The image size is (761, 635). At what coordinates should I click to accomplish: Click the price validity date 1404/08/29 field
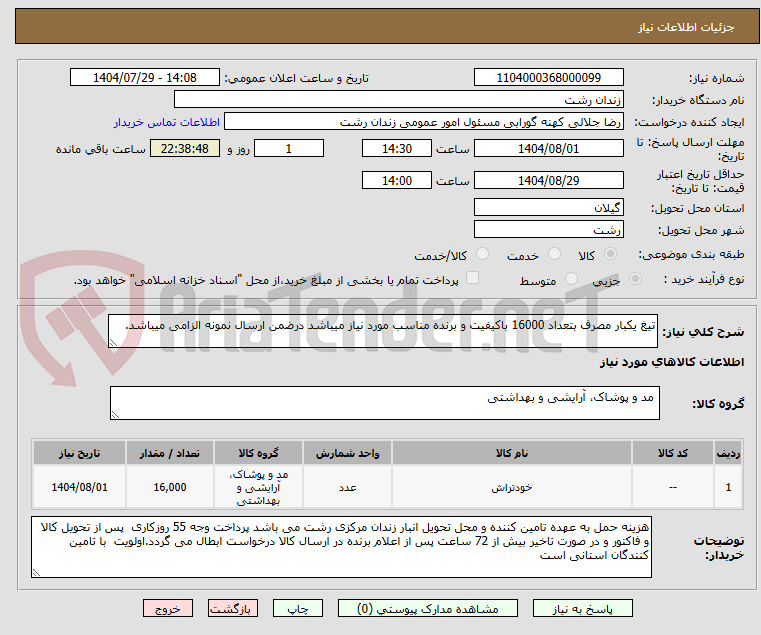click(x=548, y=180)
